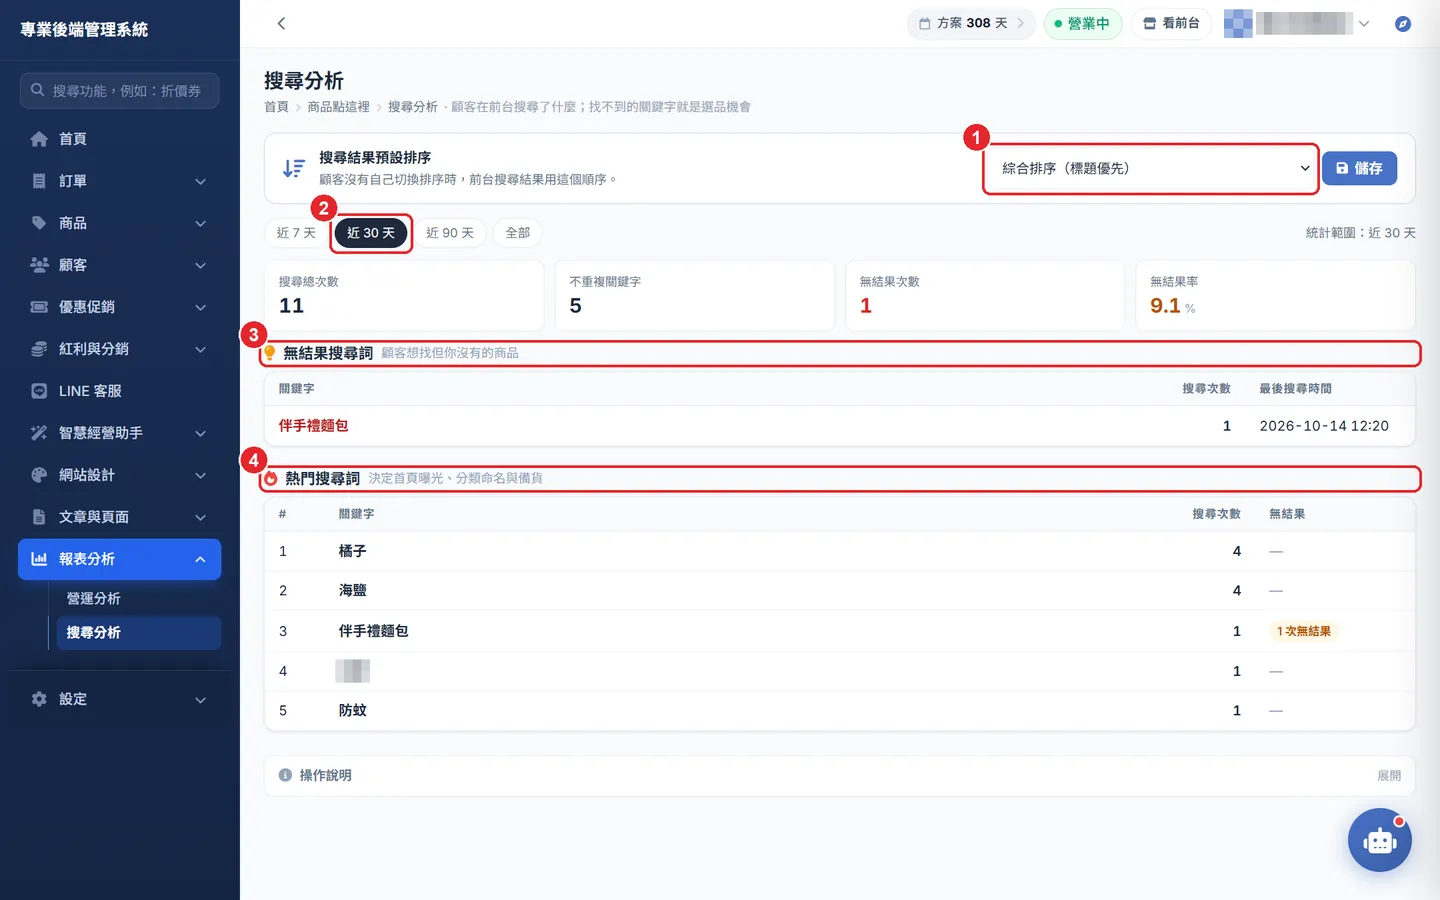Click the 網站設計 palette icon
Viewport: 1440px width, 900px height.
39,475
